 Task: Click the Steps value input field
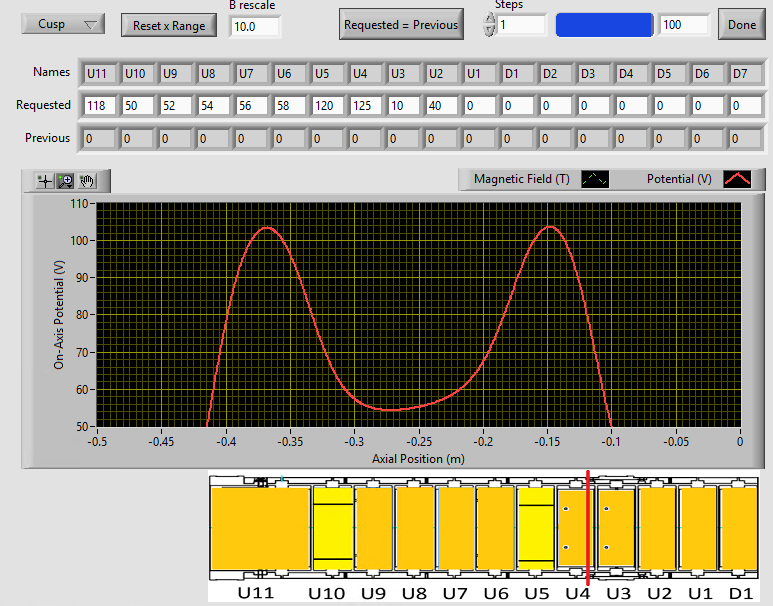click(521, 25)
